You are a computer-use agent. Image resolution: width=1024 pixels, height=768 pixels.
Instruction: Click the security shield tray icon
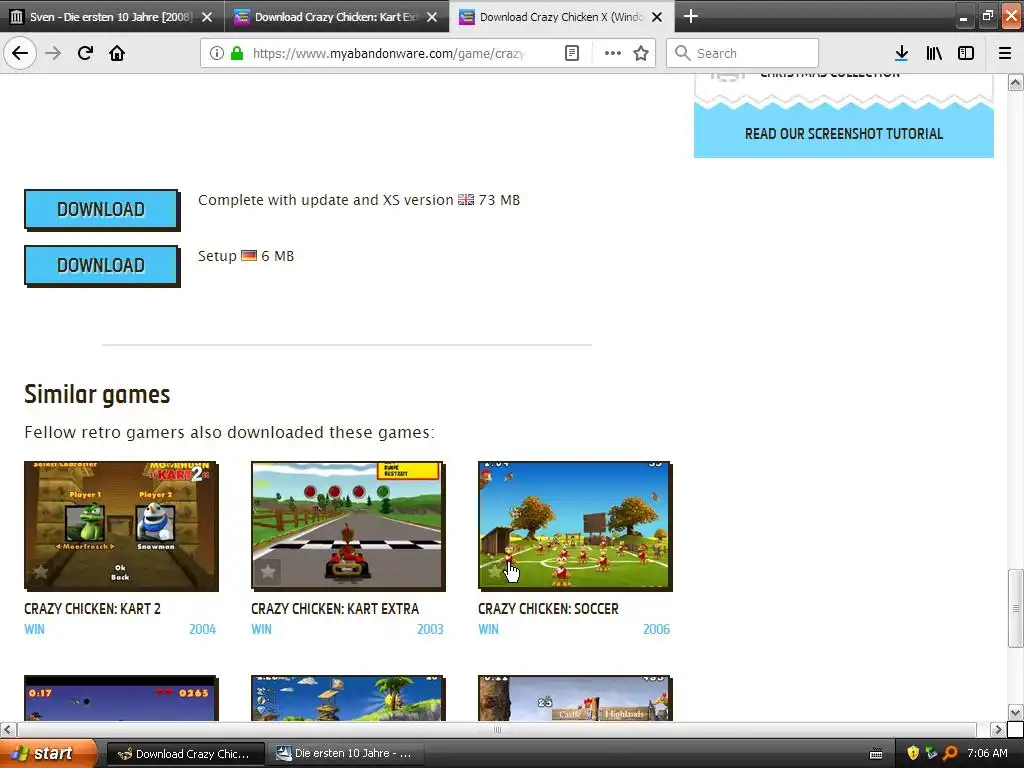pyautogui.click(x=913, y=753)
